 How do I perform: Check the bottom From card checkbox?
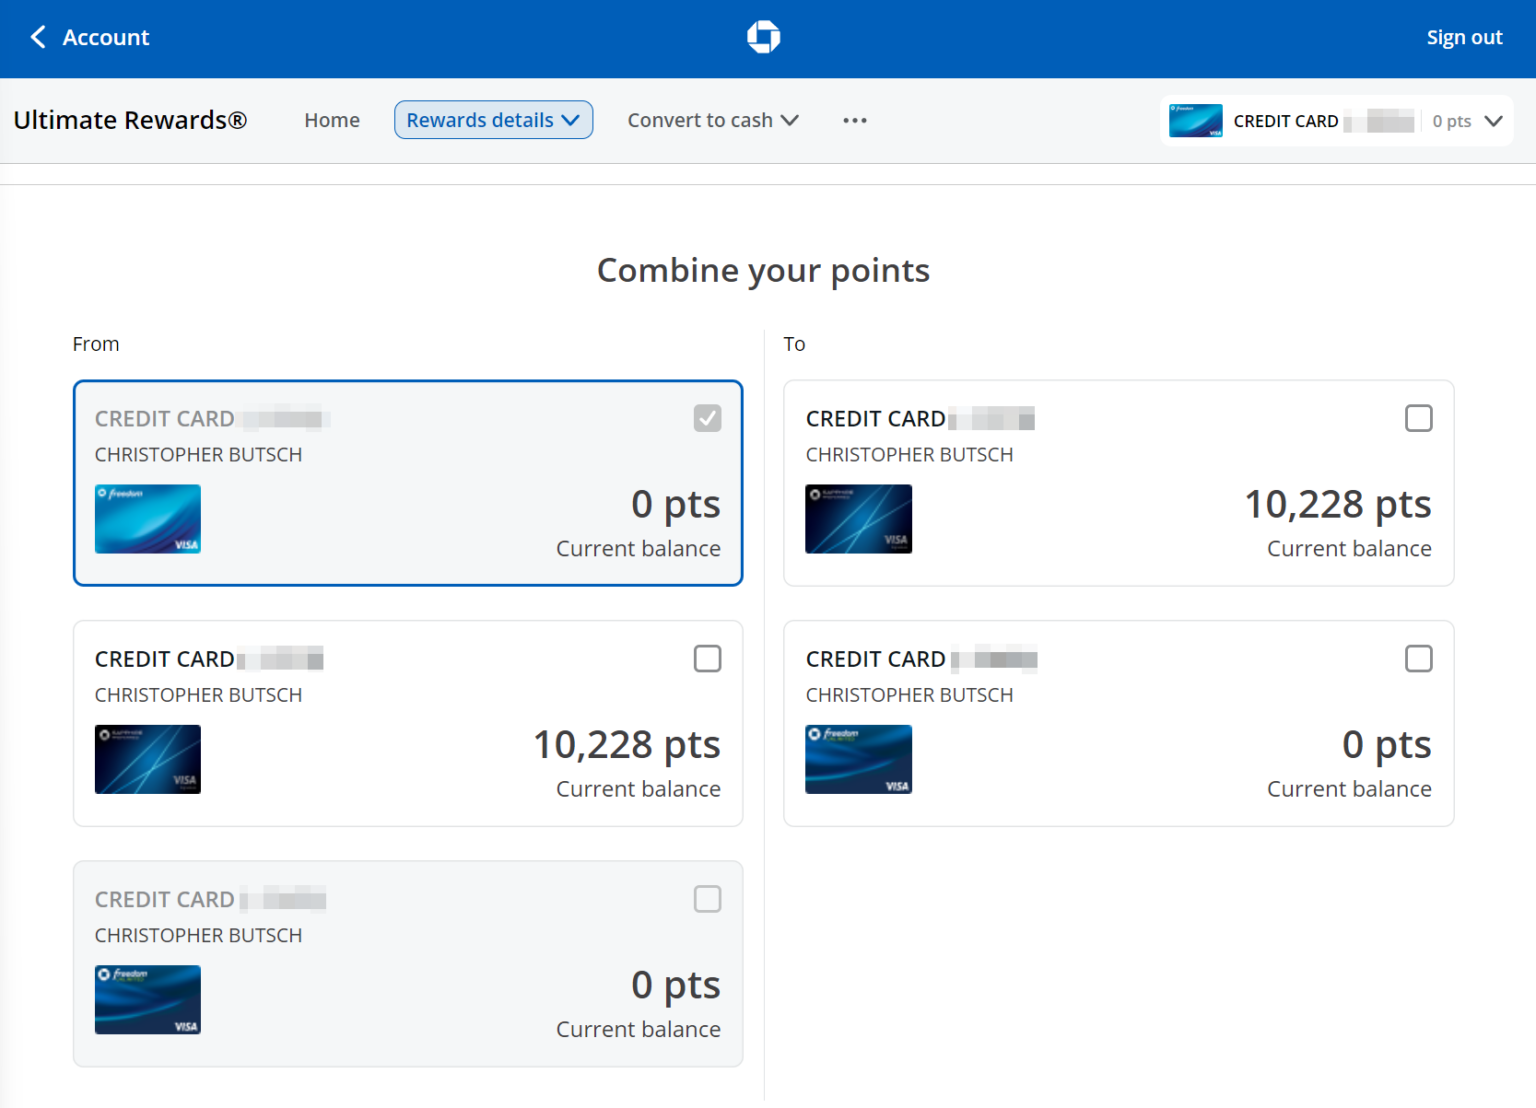coord(707,899)
